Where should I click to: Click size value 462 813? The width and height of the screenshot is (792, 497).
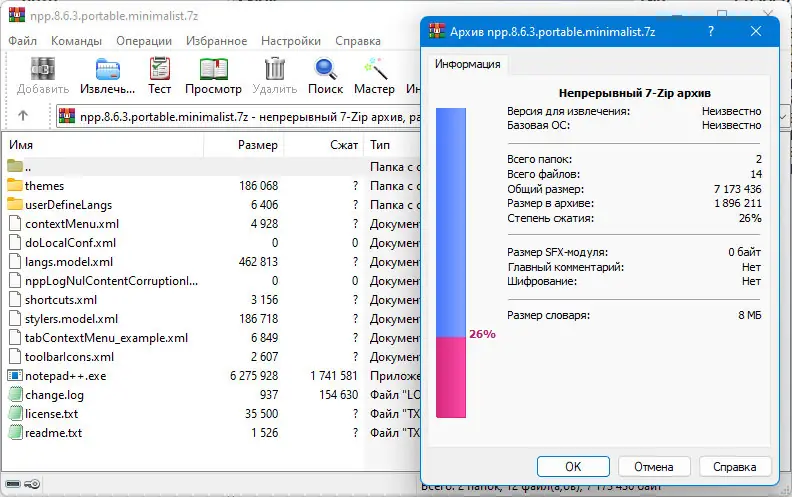[258, 262]
